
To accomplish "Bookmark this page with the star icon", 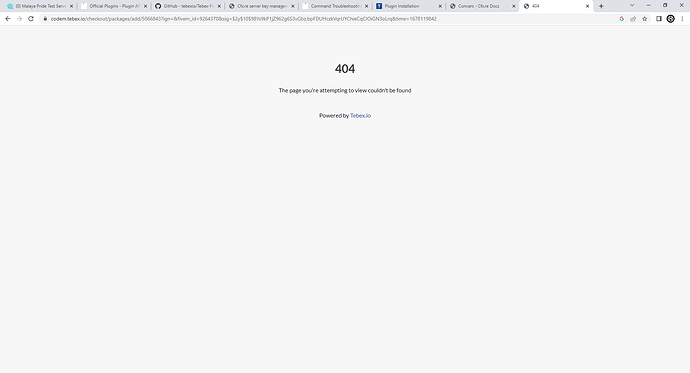I will (645, 19).
